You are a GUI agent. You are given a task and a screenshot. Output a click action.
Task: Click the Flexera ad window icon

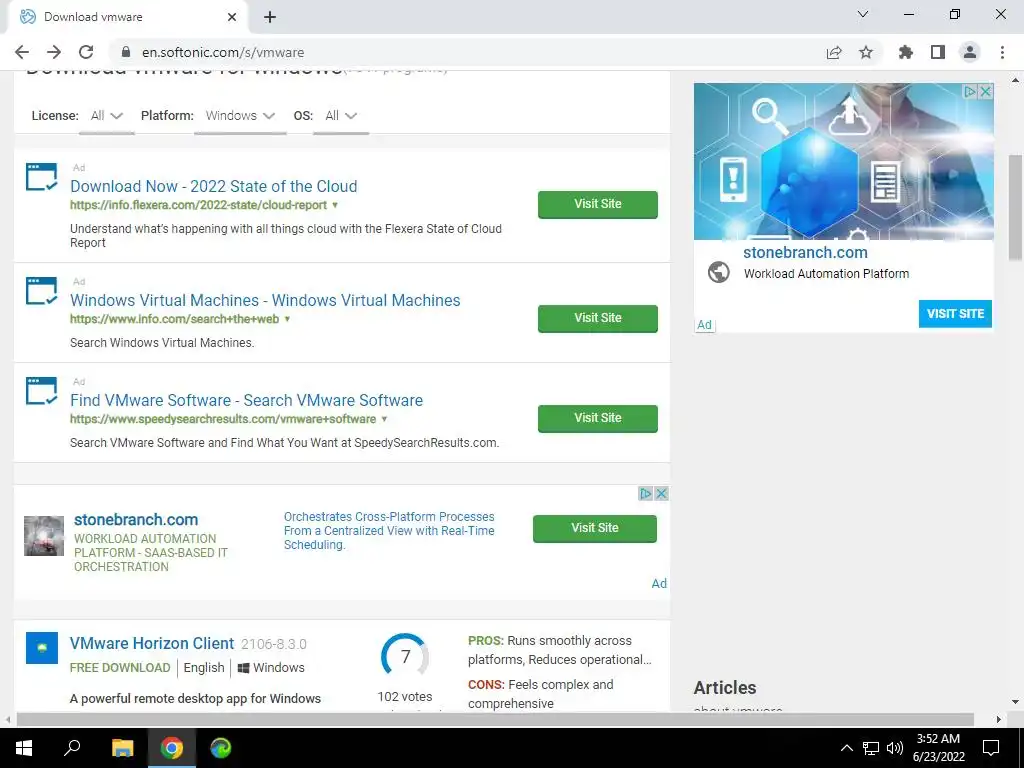tap(42, 177)
